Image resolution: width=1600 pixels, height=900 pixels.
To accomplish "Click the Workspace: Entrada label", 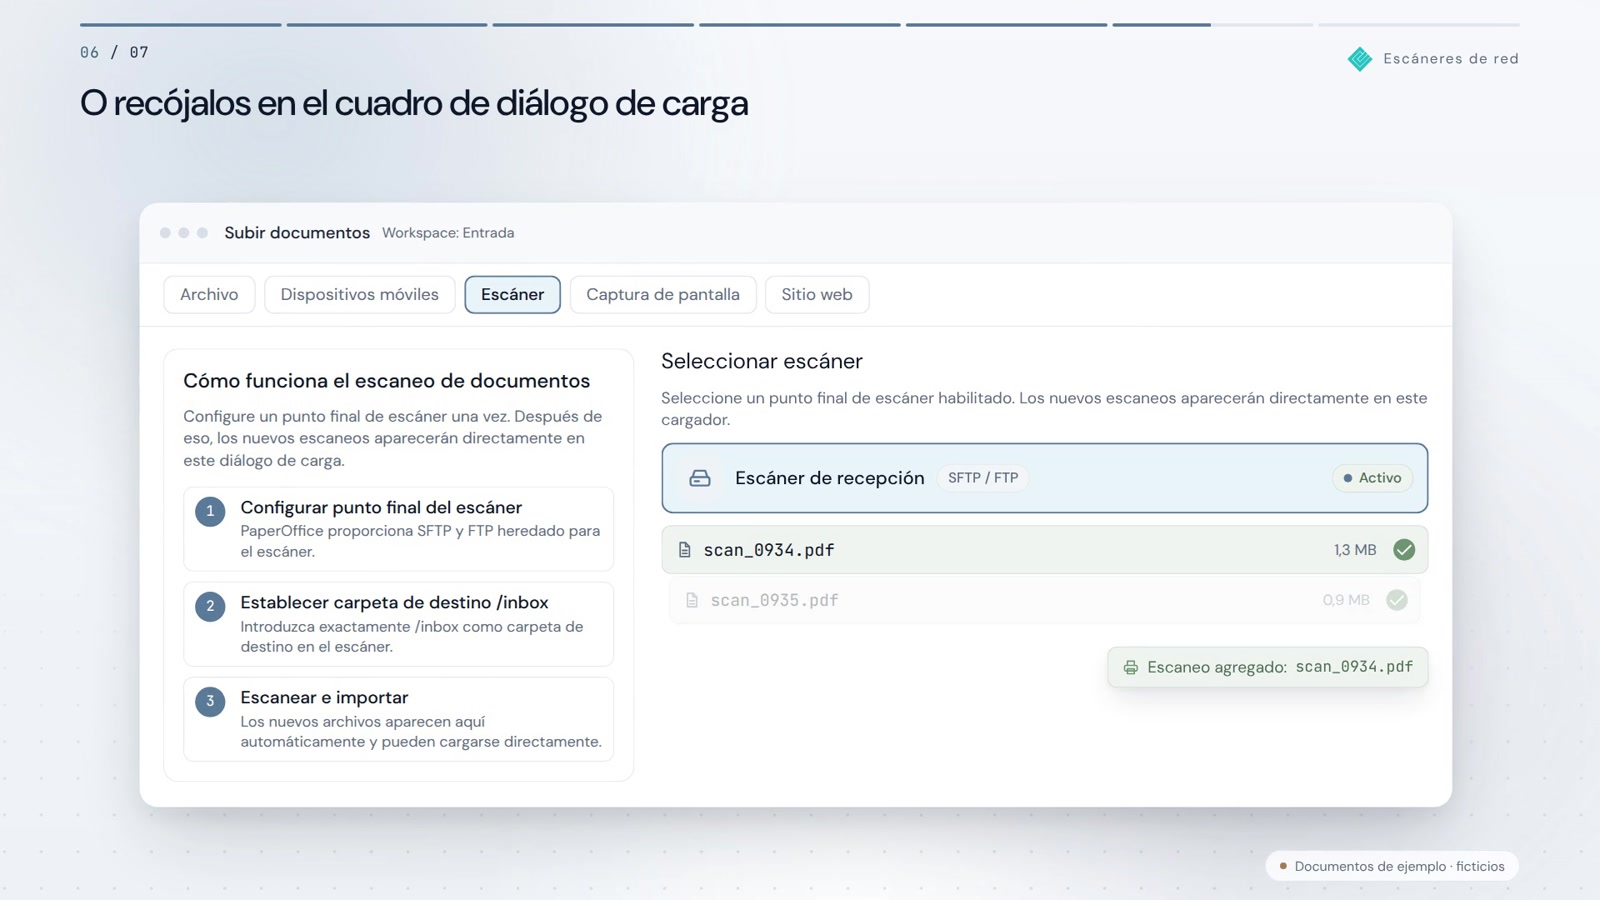I will coord(448,233).
